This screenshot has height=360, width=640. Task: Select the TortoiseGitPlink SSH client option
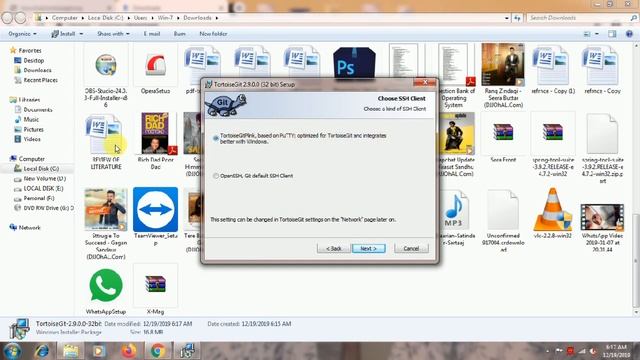(x=216, y=138)
